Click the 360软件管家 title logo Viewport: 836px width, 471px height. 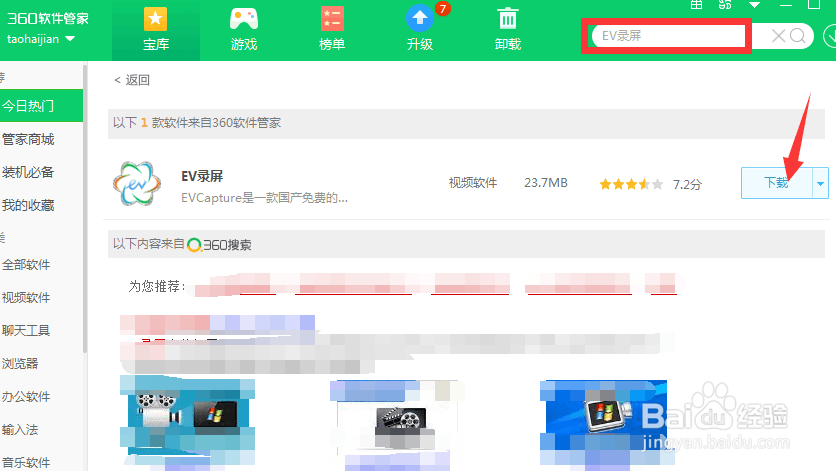[x=48, y=18]
